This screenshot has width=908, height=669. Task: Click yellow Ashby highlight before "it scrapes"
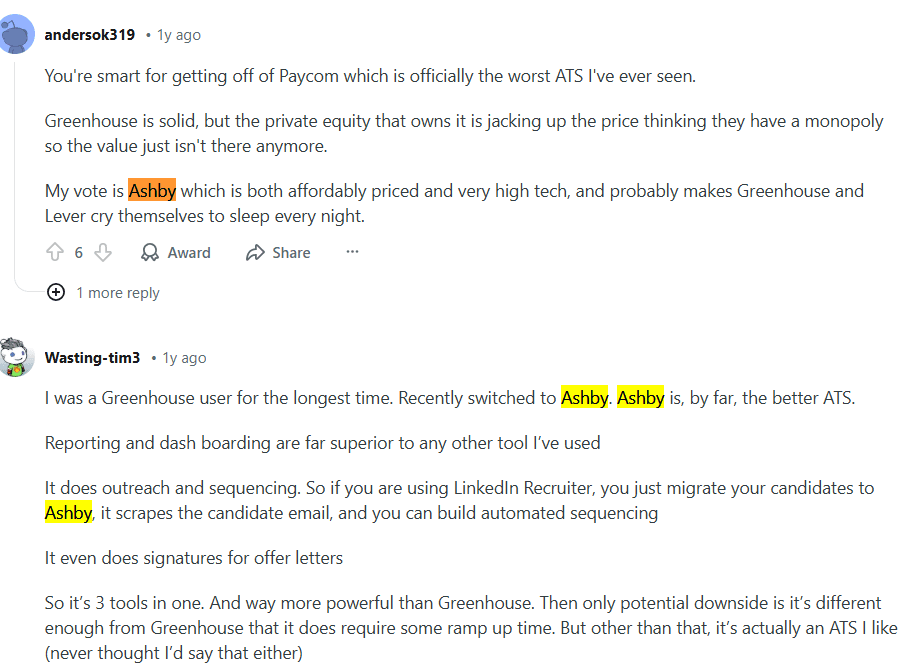[x=68, y=513]
